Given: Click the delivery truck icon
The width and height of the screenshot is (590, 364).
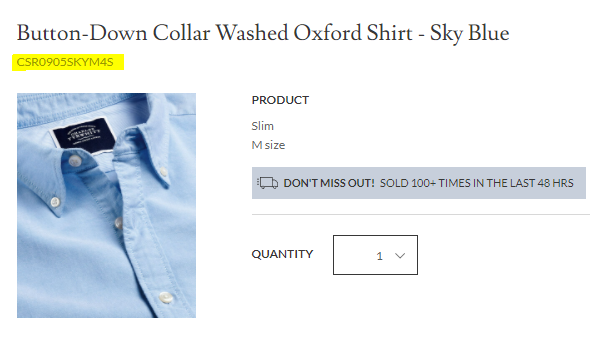Looking at the screenshot, I should point(268,183).
